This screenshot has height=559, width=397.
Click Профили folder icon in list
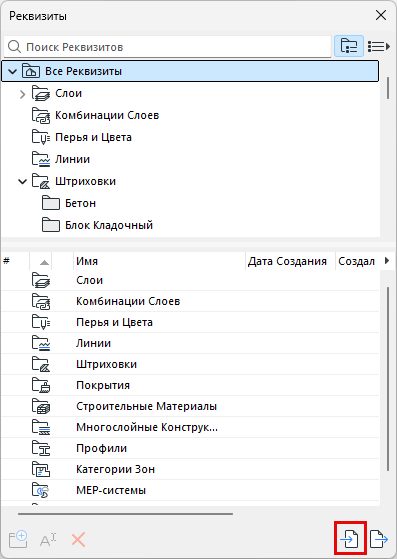pos(41,448)
